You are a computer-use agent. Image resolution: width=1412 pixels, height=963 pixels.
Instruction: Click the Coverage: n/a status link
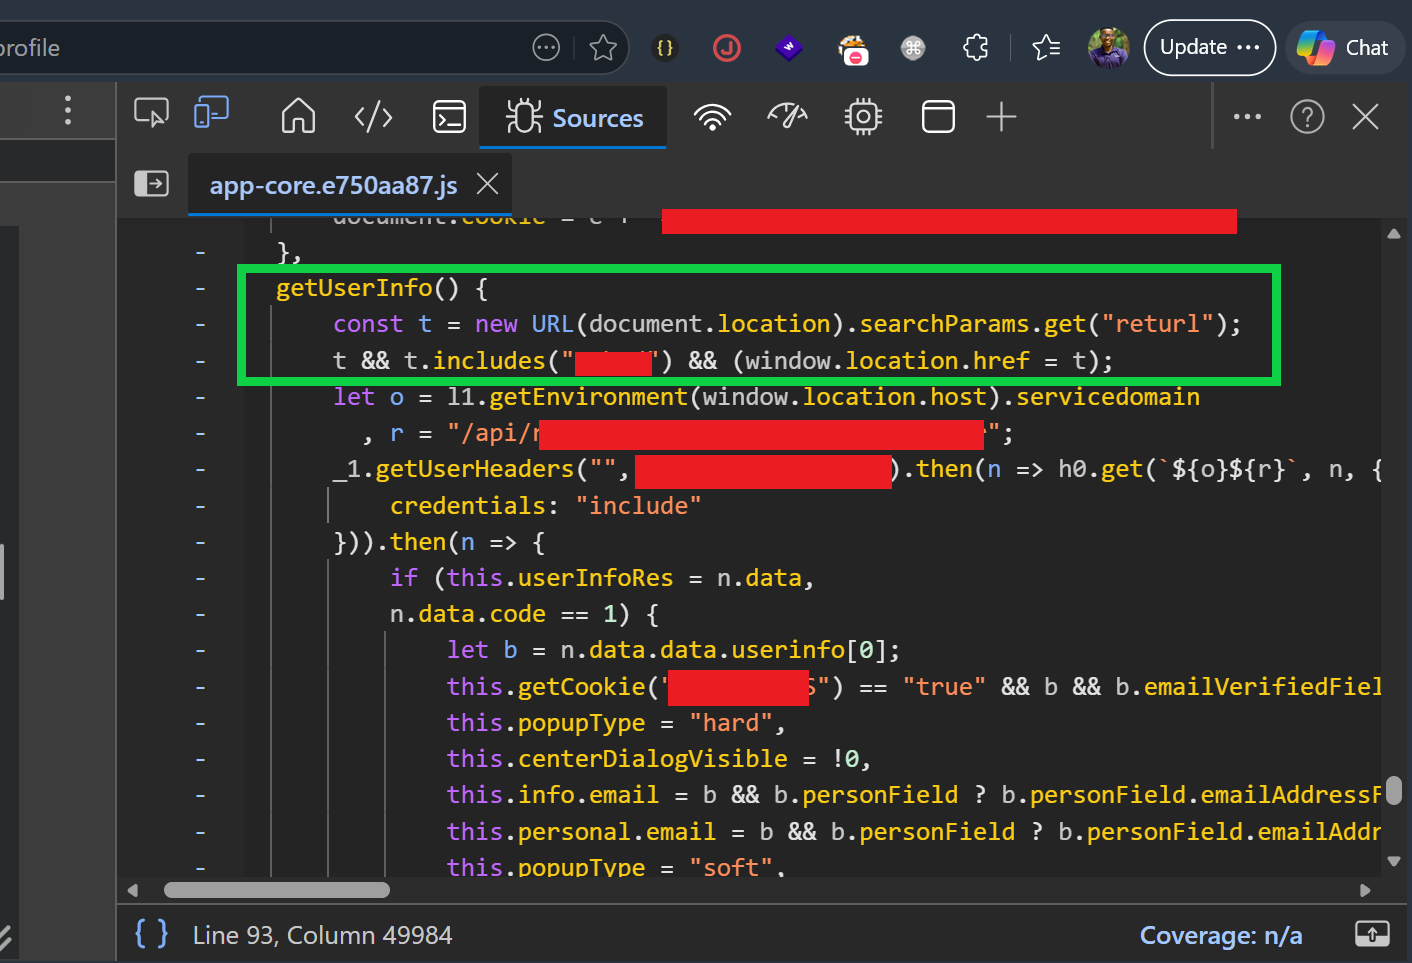tap(1221, 935)
